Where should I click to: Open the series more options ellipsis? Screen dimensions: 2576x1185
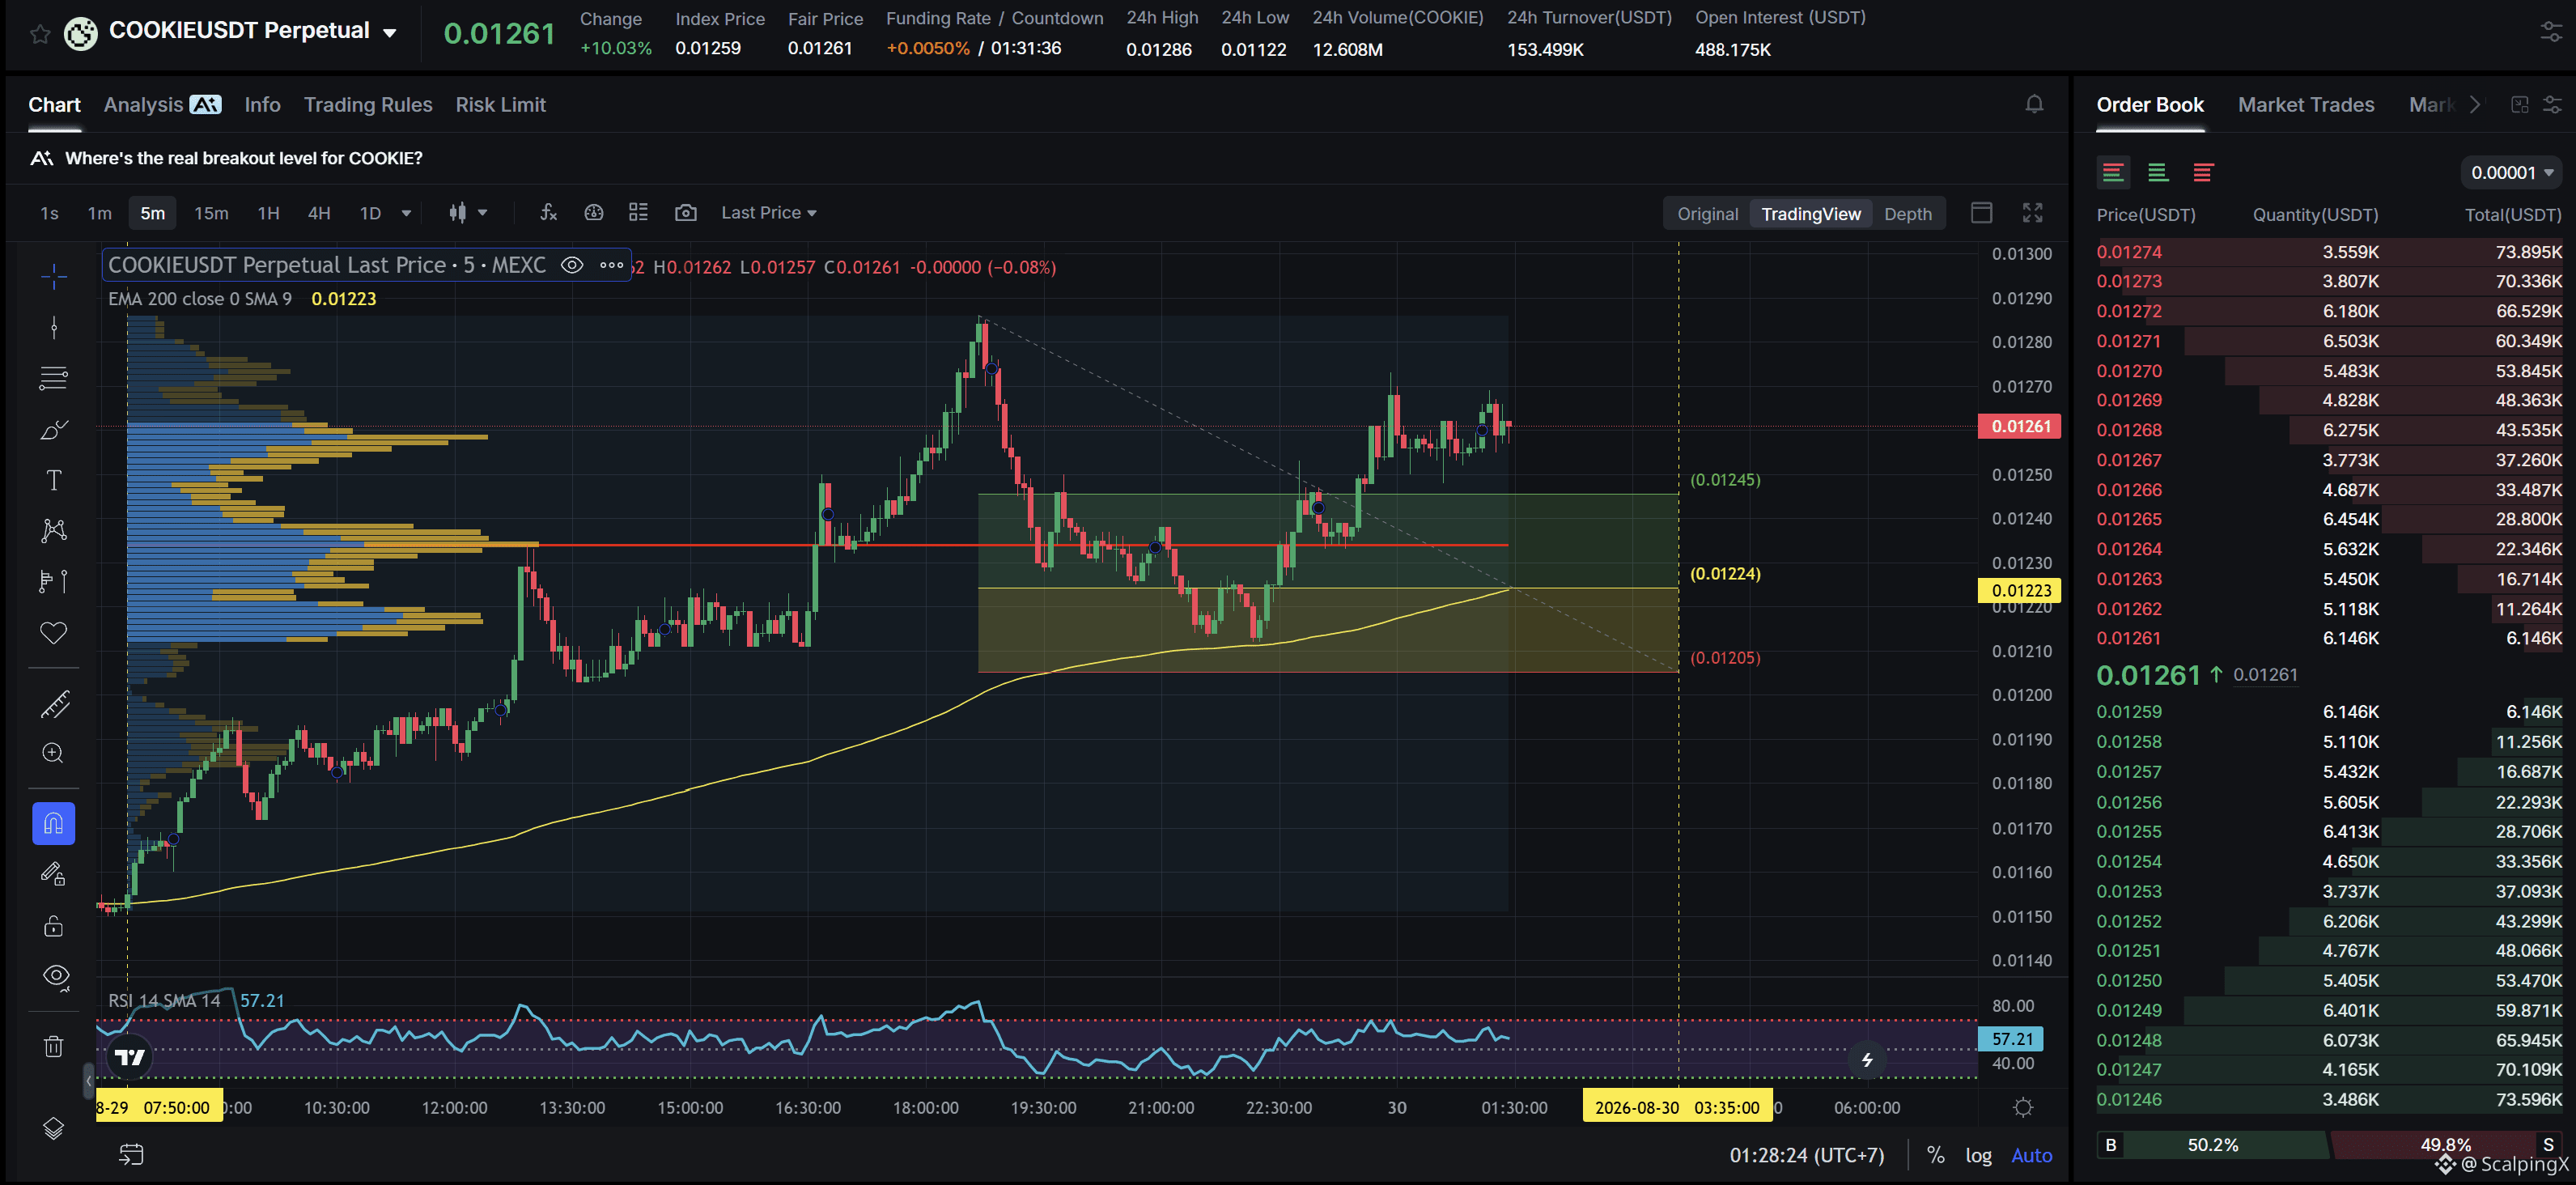click(611, 265)
